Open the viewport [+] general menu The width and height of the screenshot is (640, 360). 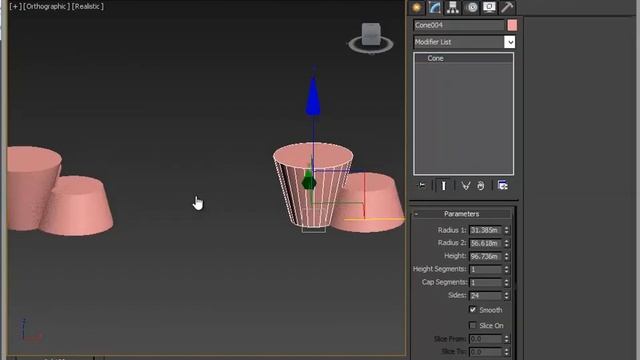(15, 7)
